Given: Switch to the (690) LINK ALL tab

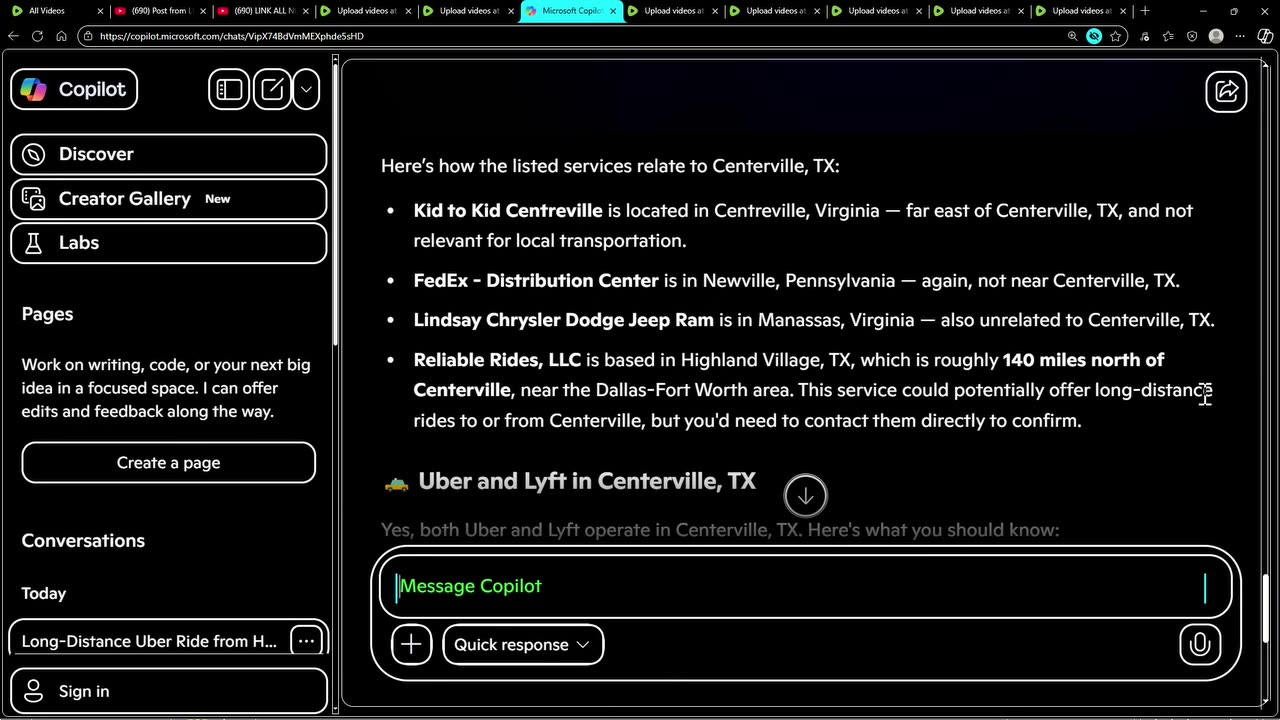Looking at the screenshot, I should coord(260,11).
